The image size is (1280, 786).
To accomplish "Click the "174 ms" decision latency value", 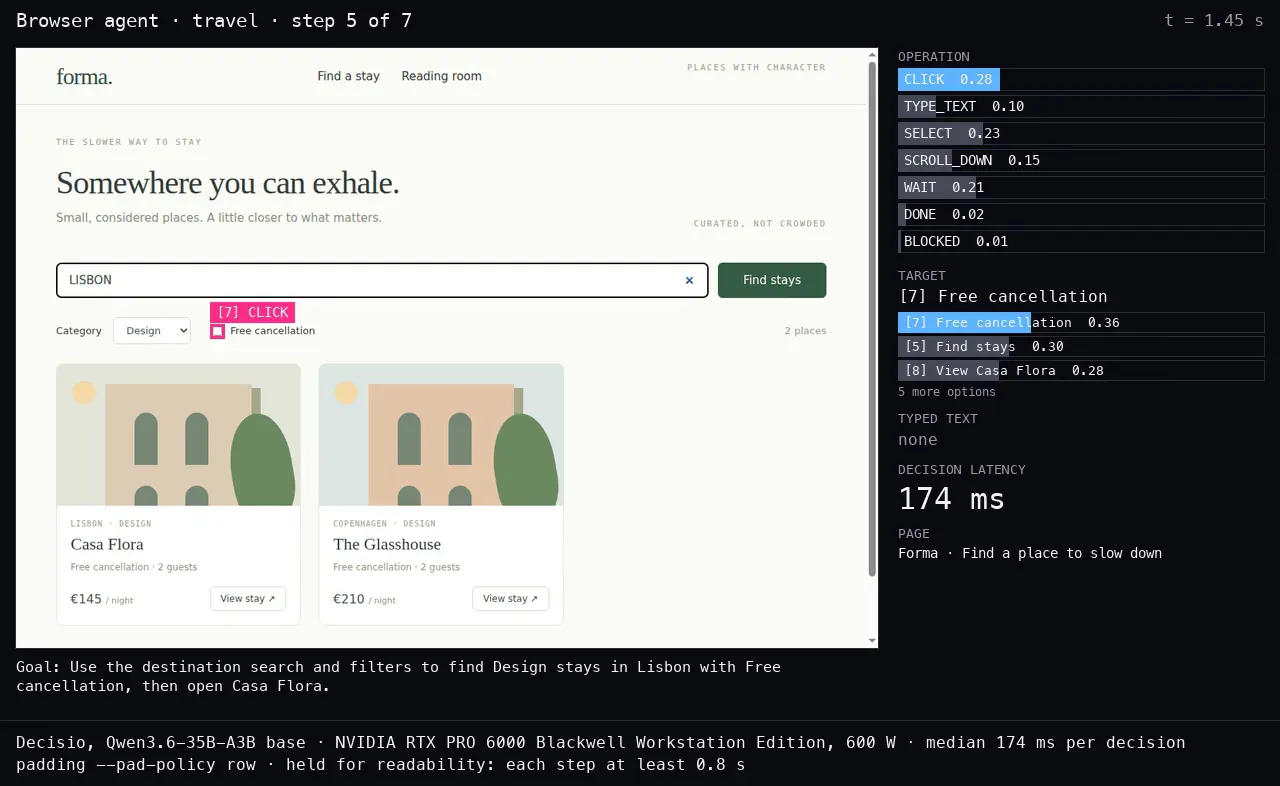I will (951, 498).
